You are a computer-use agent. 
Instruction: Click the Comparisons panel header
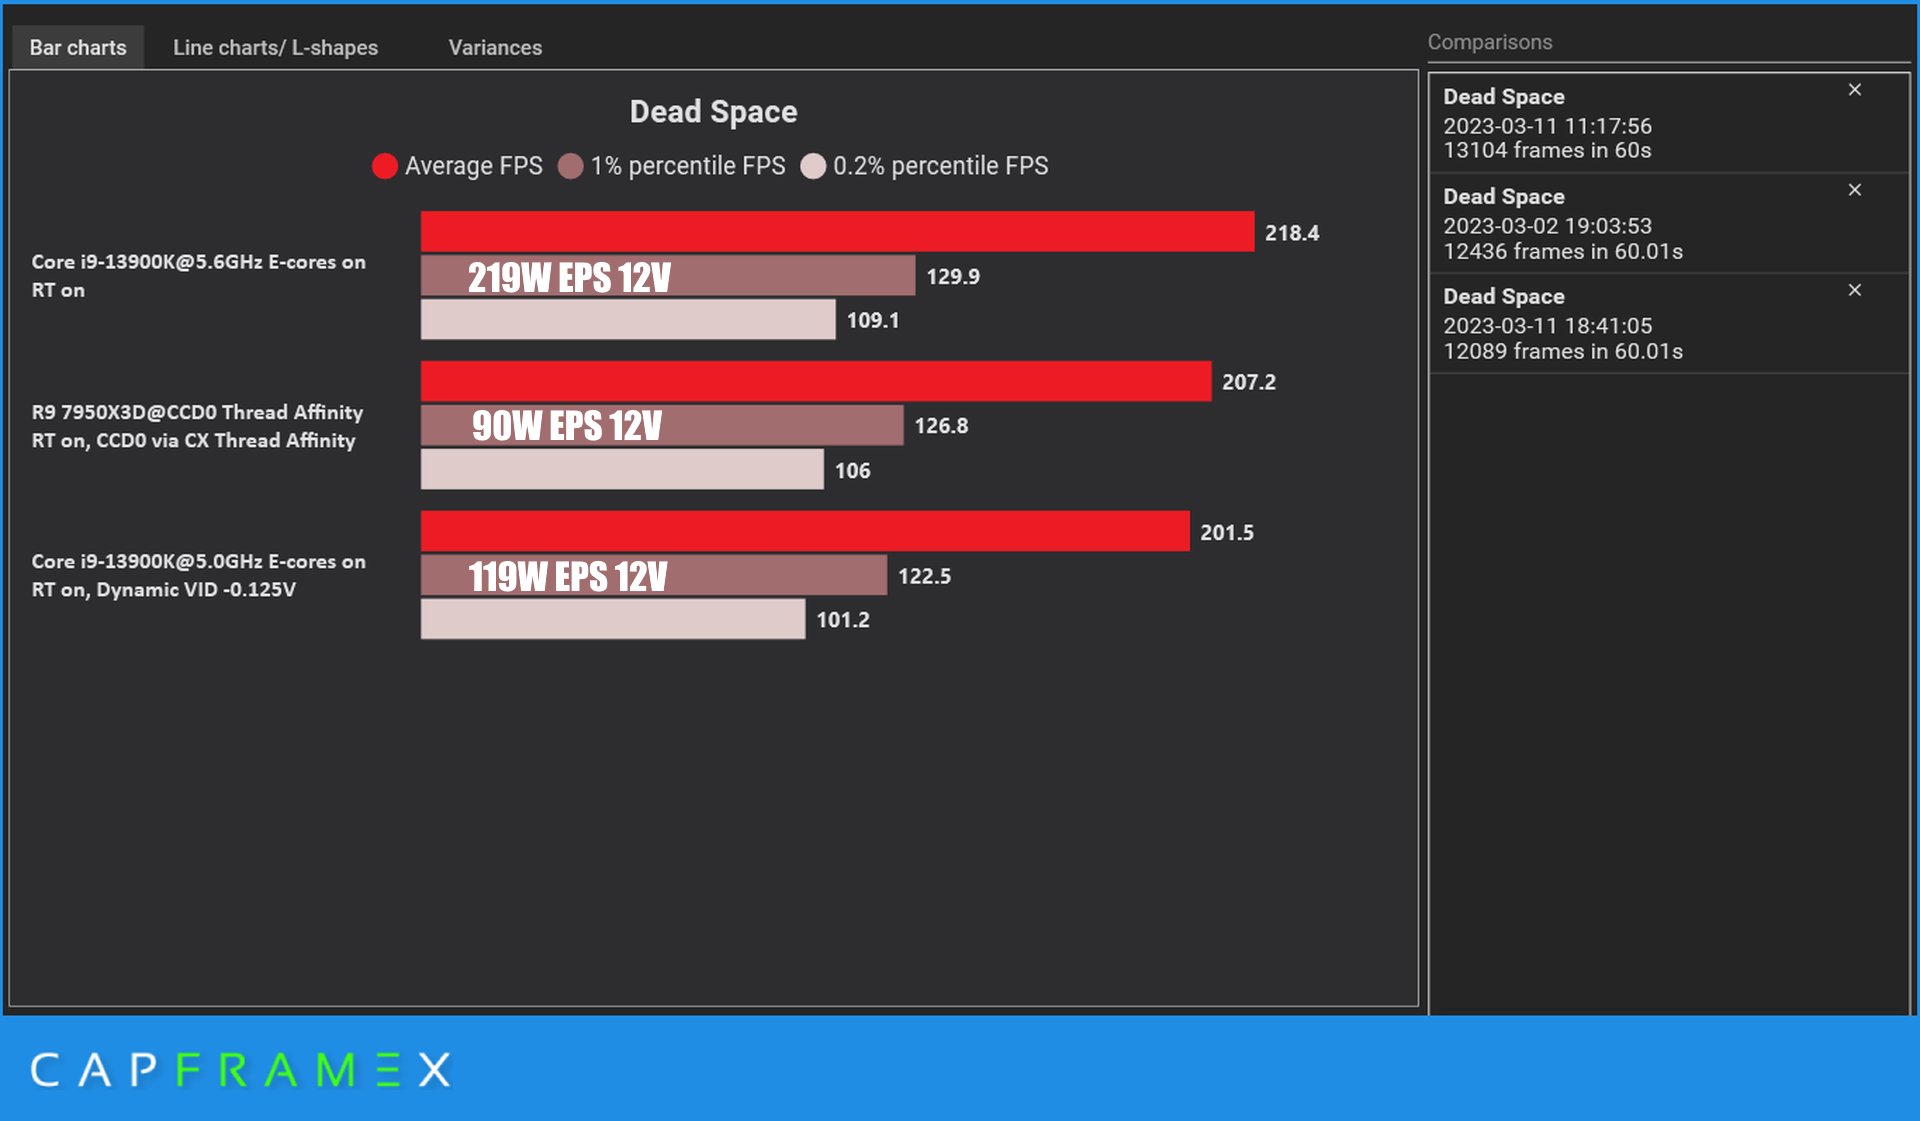coord(1489,42)
